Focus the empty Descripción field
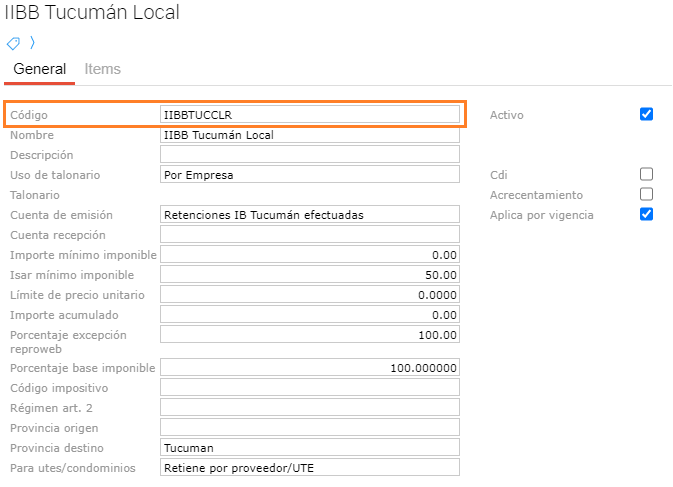673x487 pixels. [x=309, y=155]
